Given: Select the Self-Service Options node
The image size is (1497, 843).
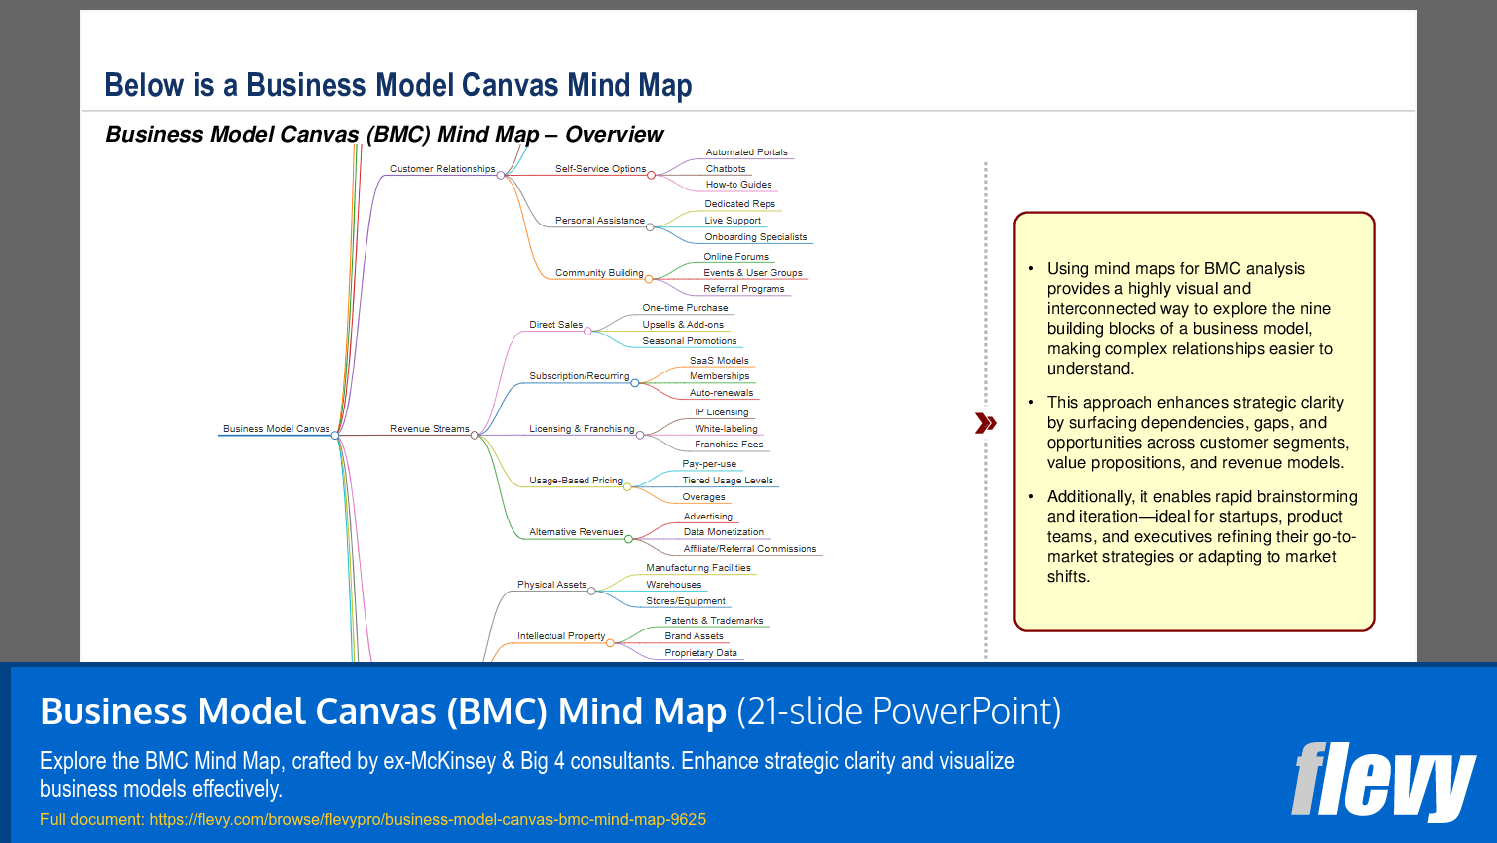Looking at the screenshot, I should tap(600, 169).
